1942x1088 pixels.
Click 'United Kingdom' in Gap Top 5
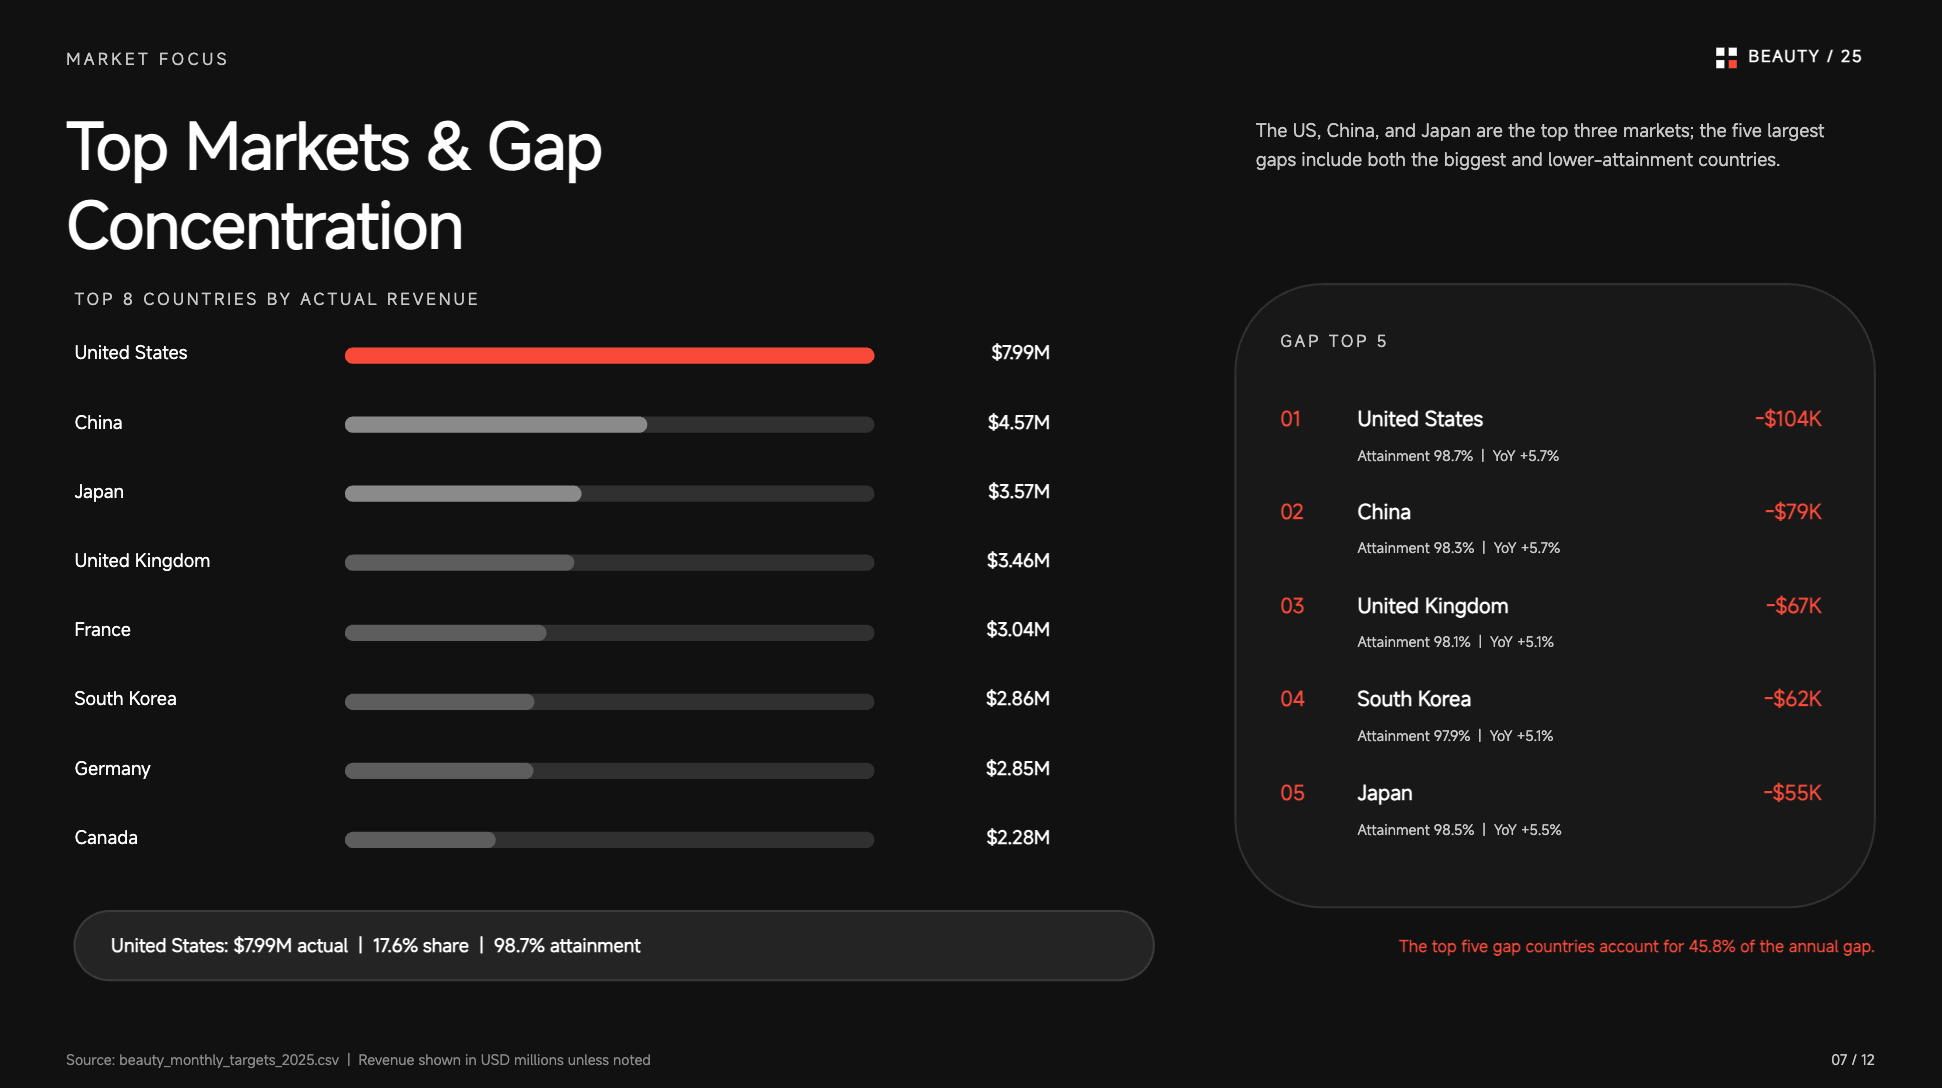pyautogui.click(x=1433, y=606)
